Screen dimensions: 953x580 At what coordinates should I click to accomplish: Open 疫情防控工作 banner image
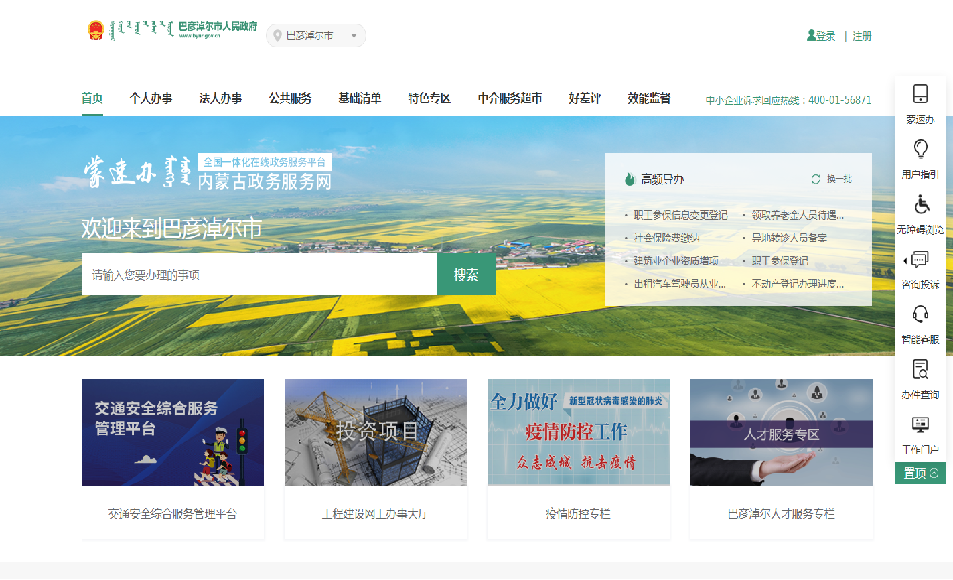(x=579, y=432)
